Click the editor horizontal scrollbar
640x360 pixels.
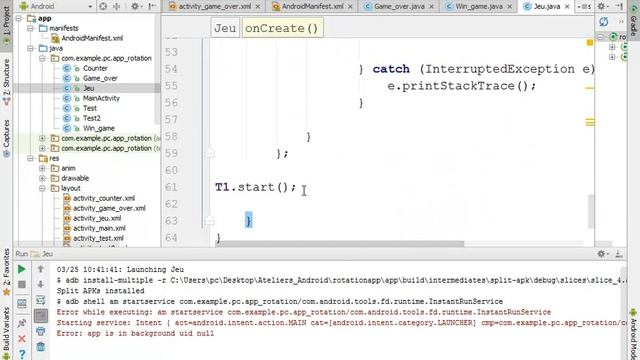(x=340, y=244)
